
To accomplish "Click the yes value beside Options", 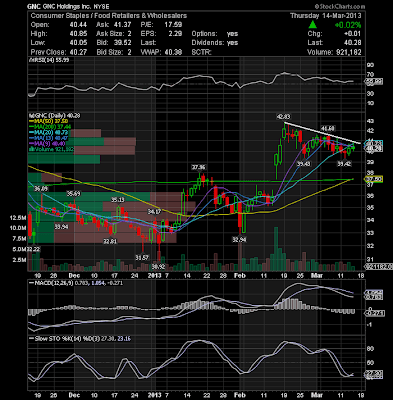I will pos(232,34).
